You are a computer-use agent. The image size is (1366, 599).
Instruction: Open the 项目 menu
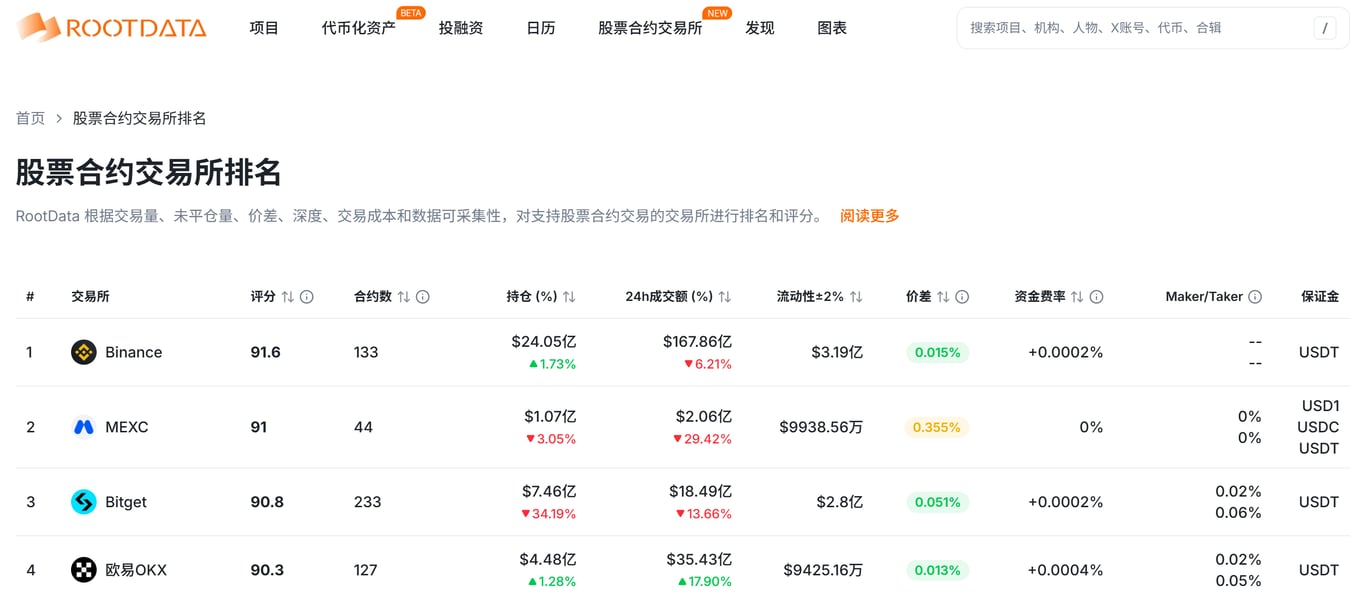[264, 28]
